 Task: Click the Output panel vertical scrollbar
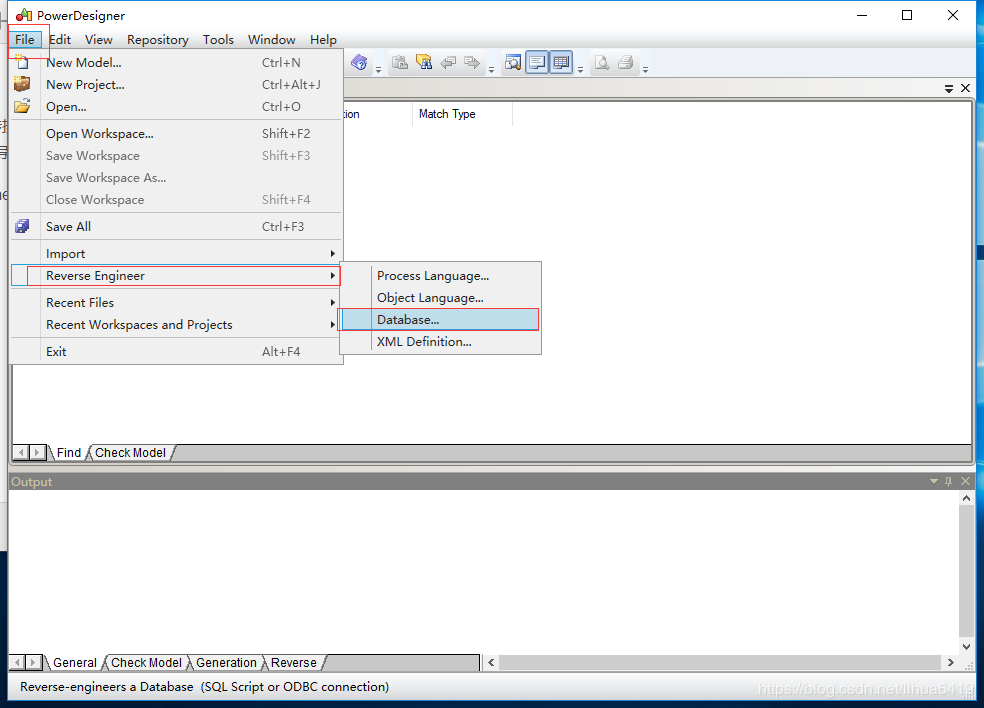(x=966, y=570)
